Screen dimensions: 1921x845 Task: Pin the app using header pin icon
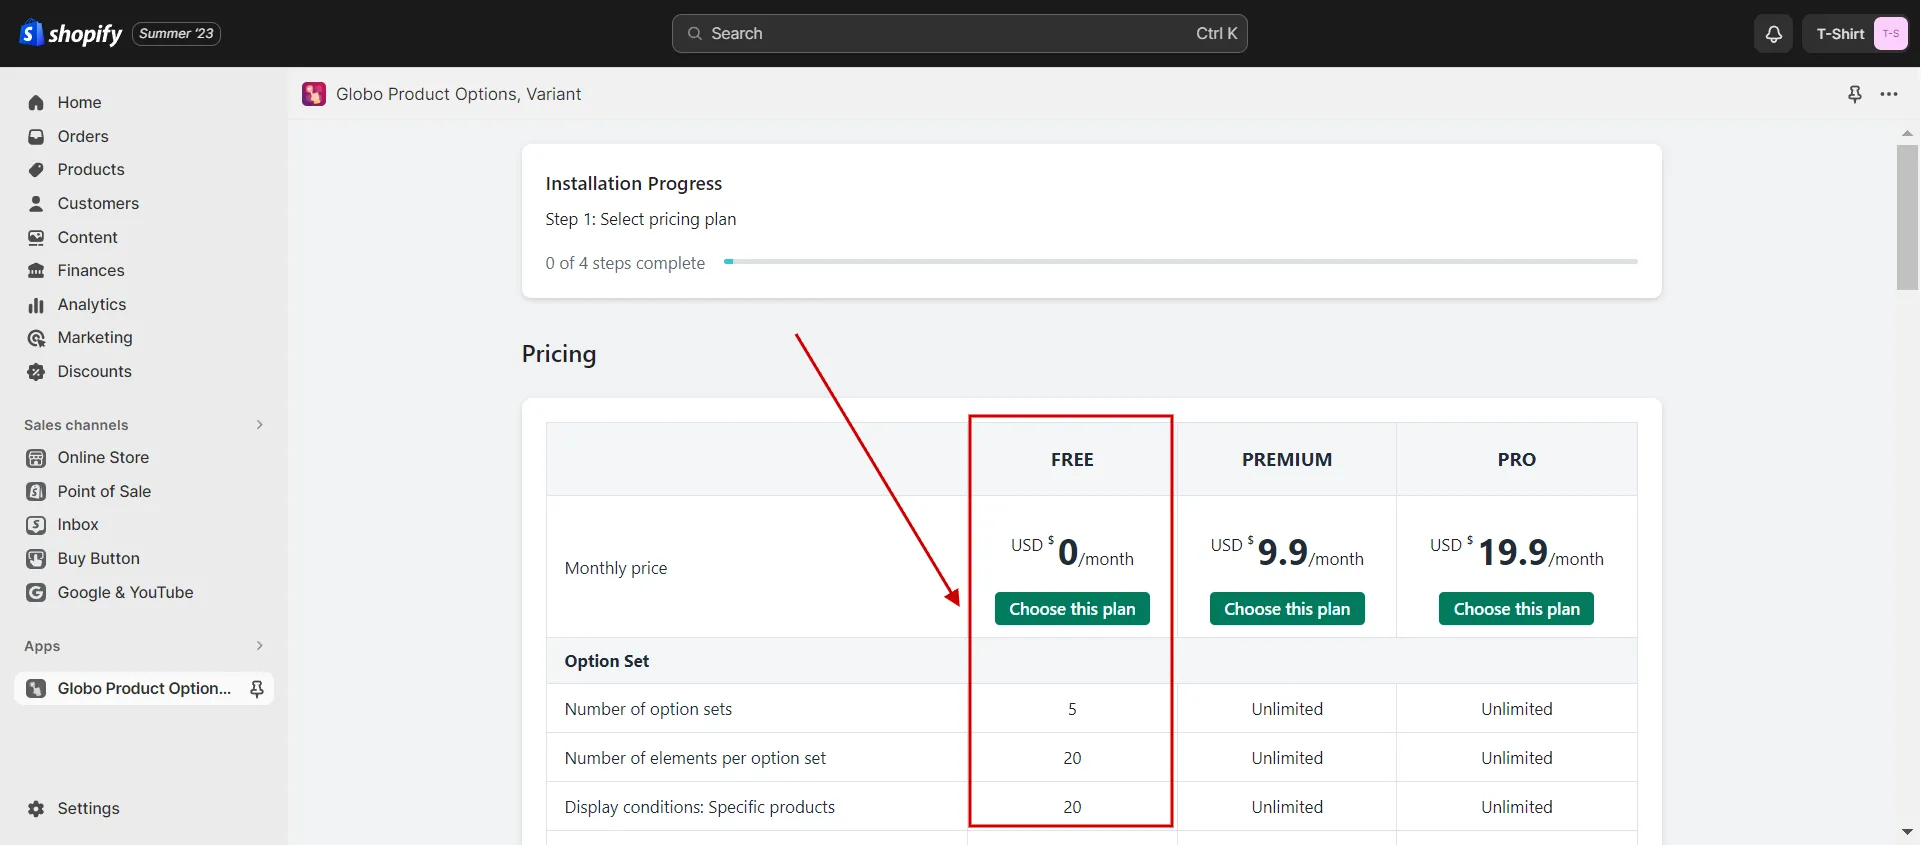tap(1855, 94)
